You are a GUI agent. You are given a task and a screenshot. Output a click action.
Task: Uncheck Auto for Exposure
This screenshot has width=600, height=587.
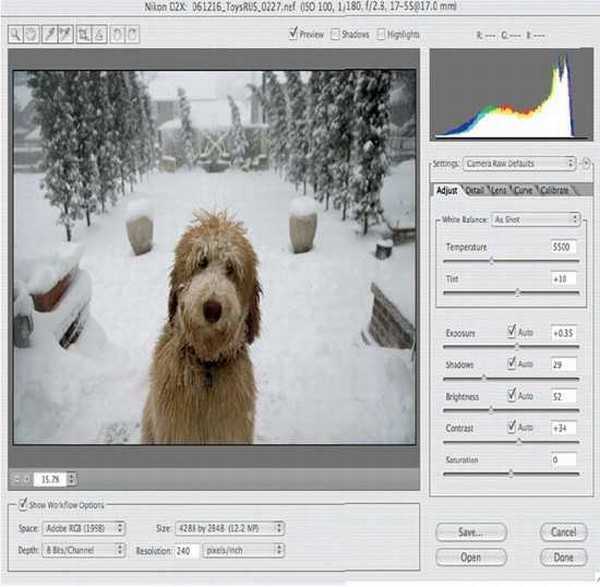tap(512, 331)
